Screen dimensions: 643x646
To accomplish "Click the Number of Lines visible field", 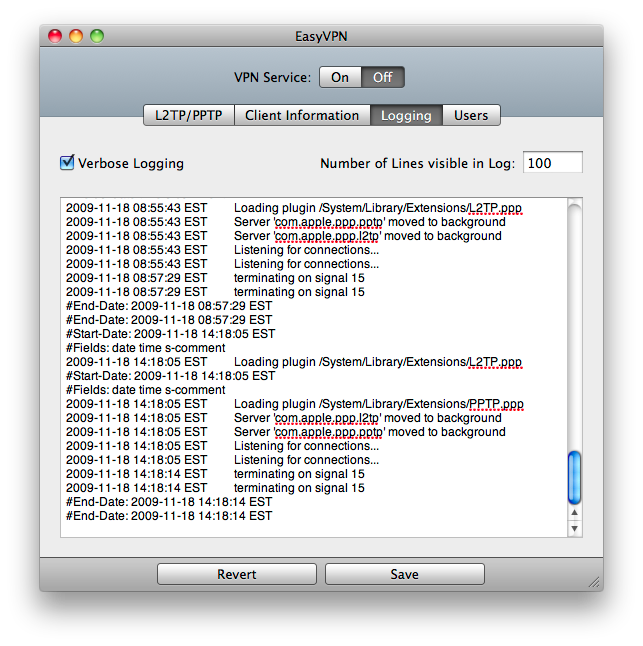I will click(x=552, y=163).
